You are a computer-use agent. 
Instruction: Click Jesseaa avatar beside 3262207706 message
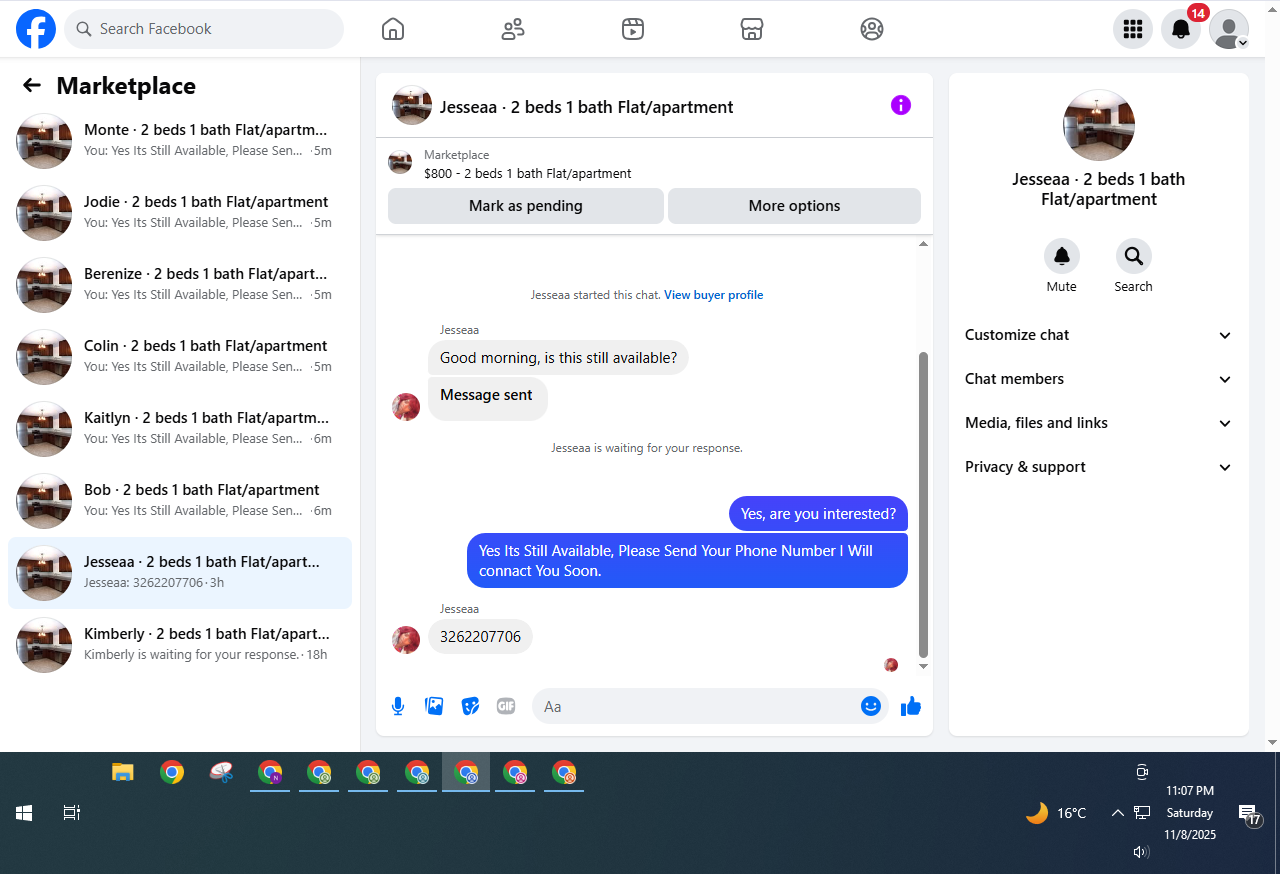[x=406, y=640]
